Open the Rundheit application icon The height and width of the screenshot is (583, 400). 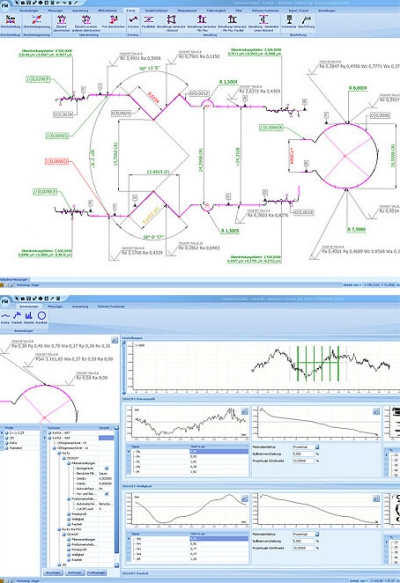pos(41,318)
